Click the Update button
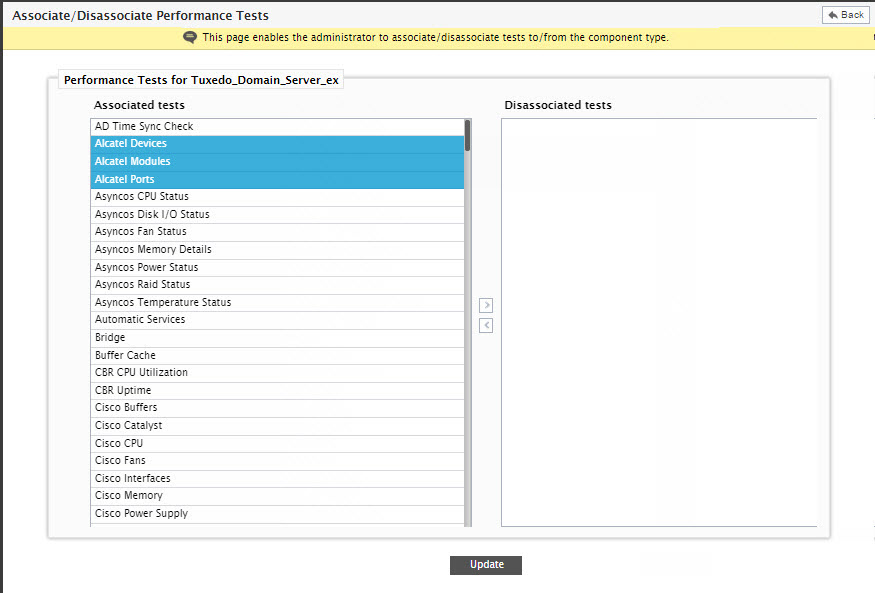This screenshot has width=875, height=593. [486, 565]
